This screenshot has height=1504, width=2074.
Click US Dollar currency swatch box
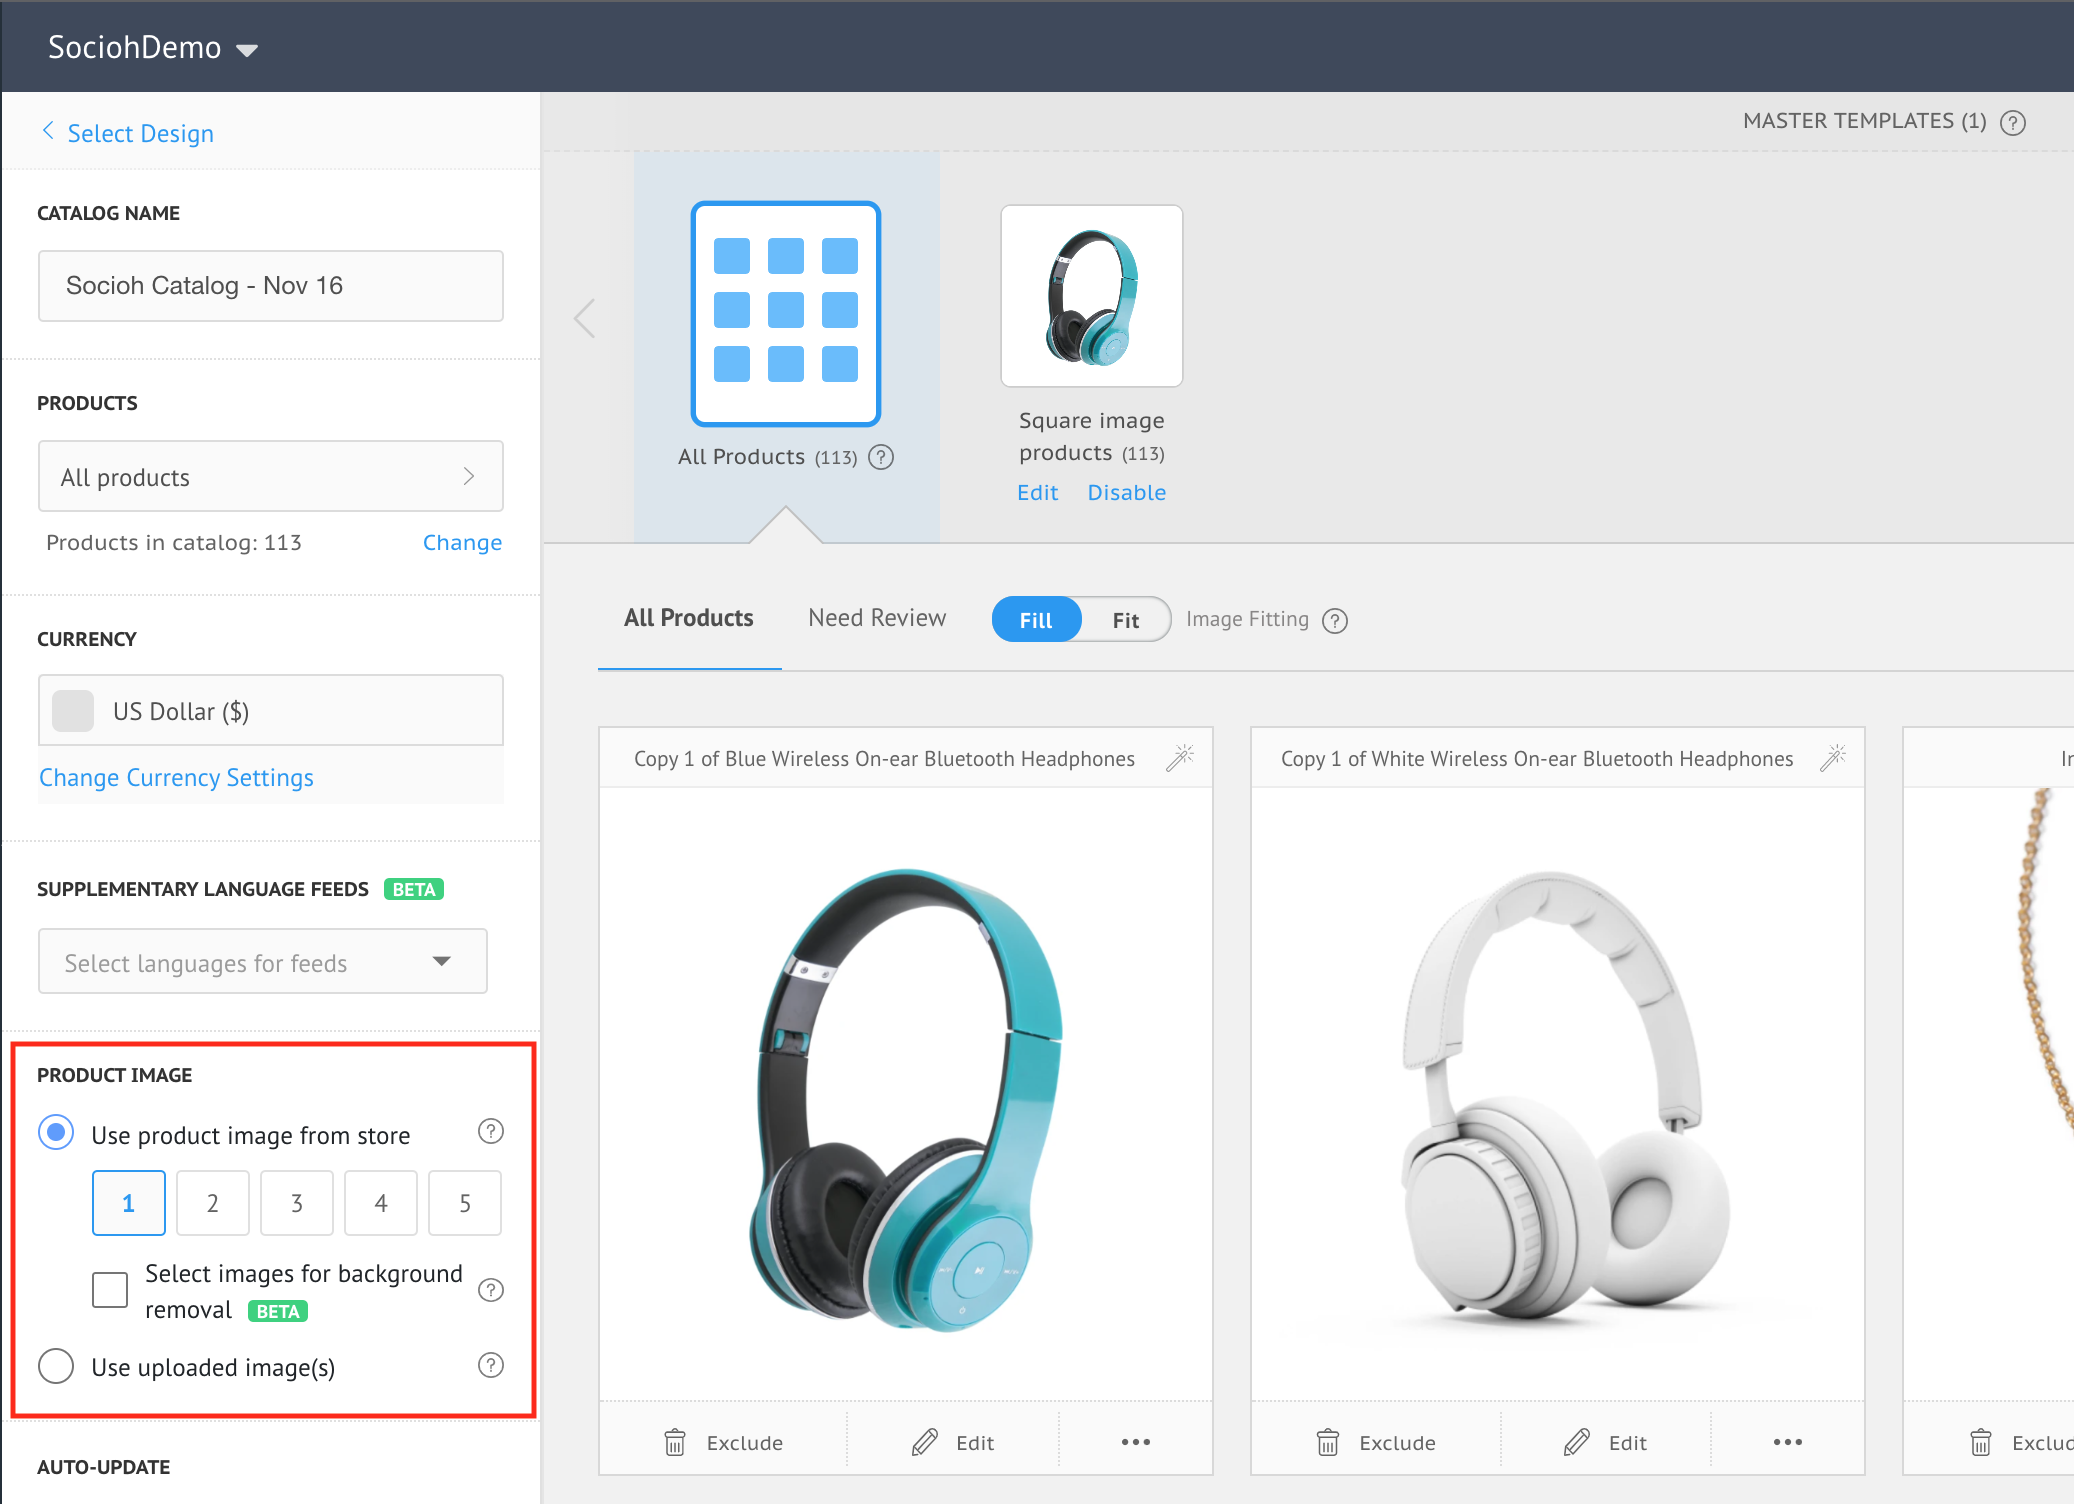tap(73, 711)
